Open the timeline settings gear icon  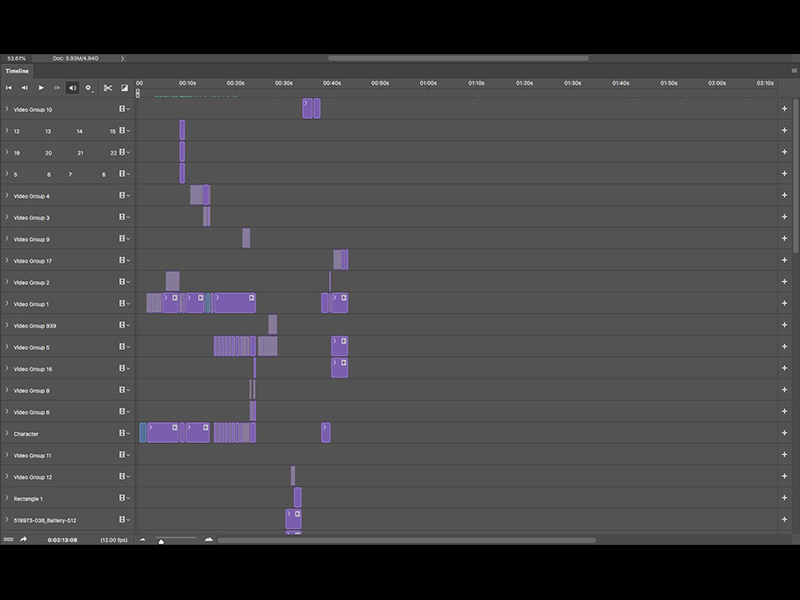coord(88,88)
